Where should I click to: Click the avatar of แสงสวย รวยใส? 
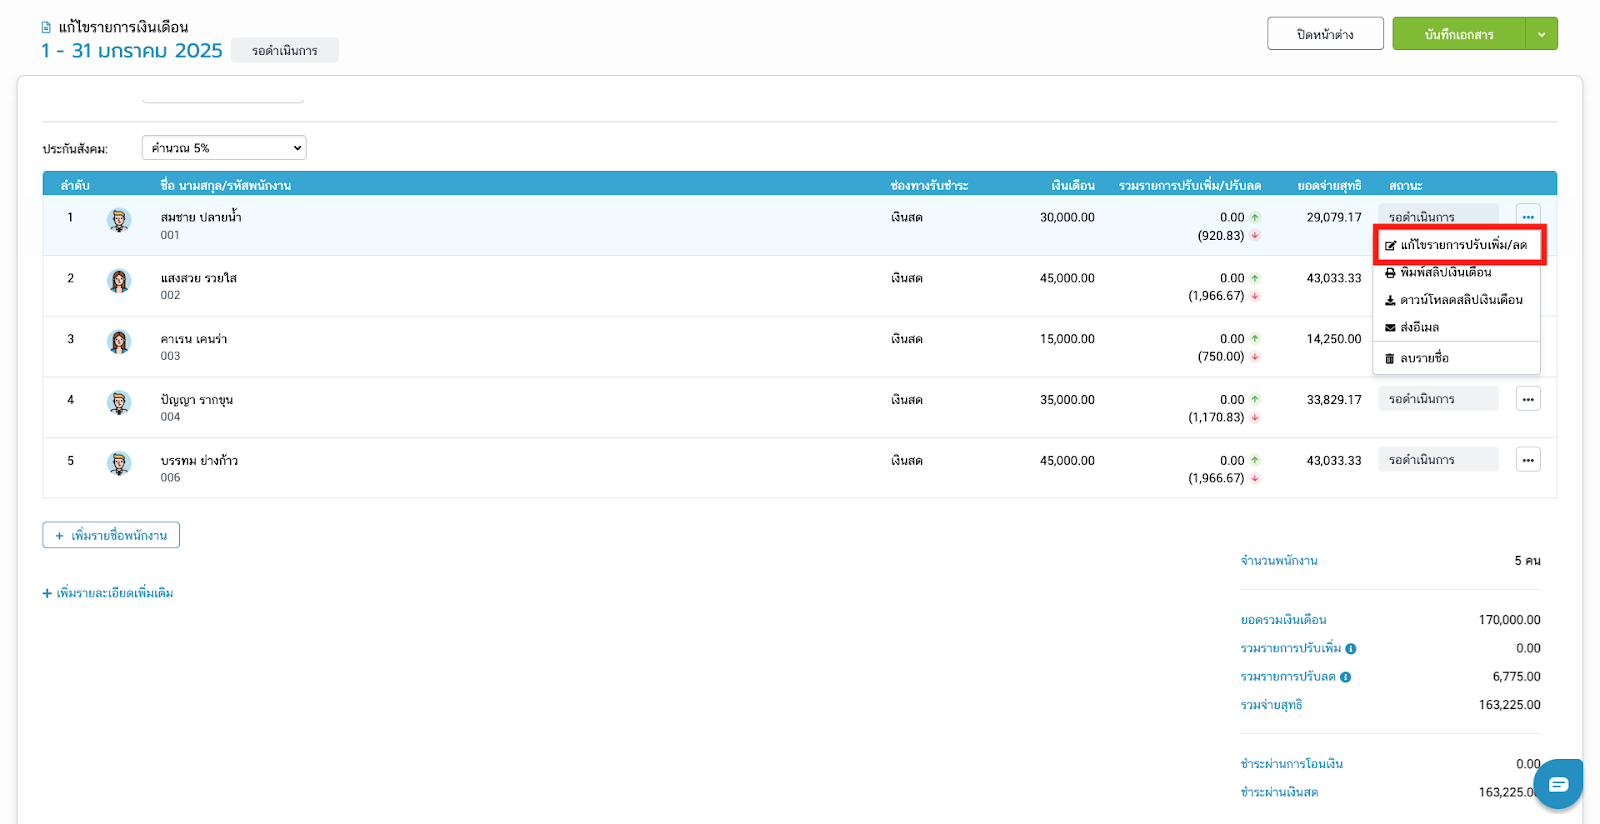tap(119, 281)
